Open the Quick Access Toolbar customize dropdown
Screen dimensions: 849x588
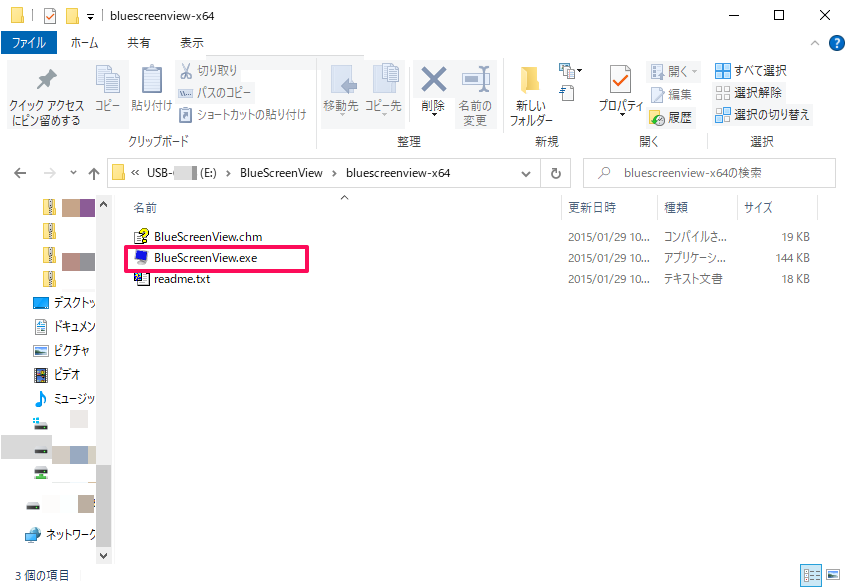coord(90,17)
